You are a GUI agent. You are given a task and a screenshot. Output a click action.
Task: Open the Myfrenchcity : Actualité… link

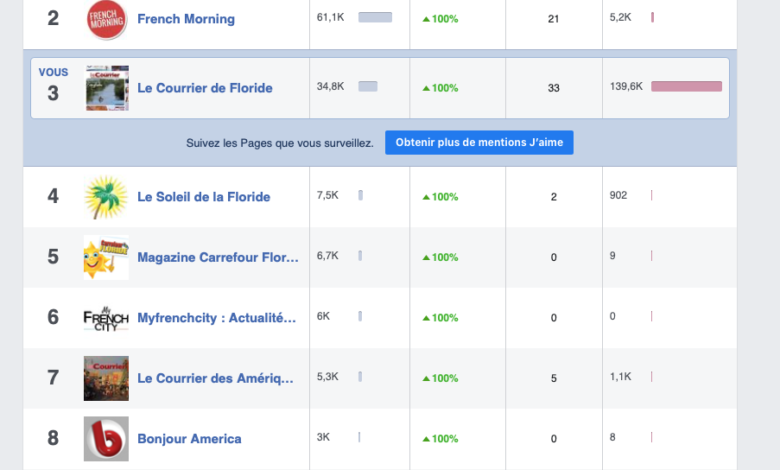click(x=216, y=318)
